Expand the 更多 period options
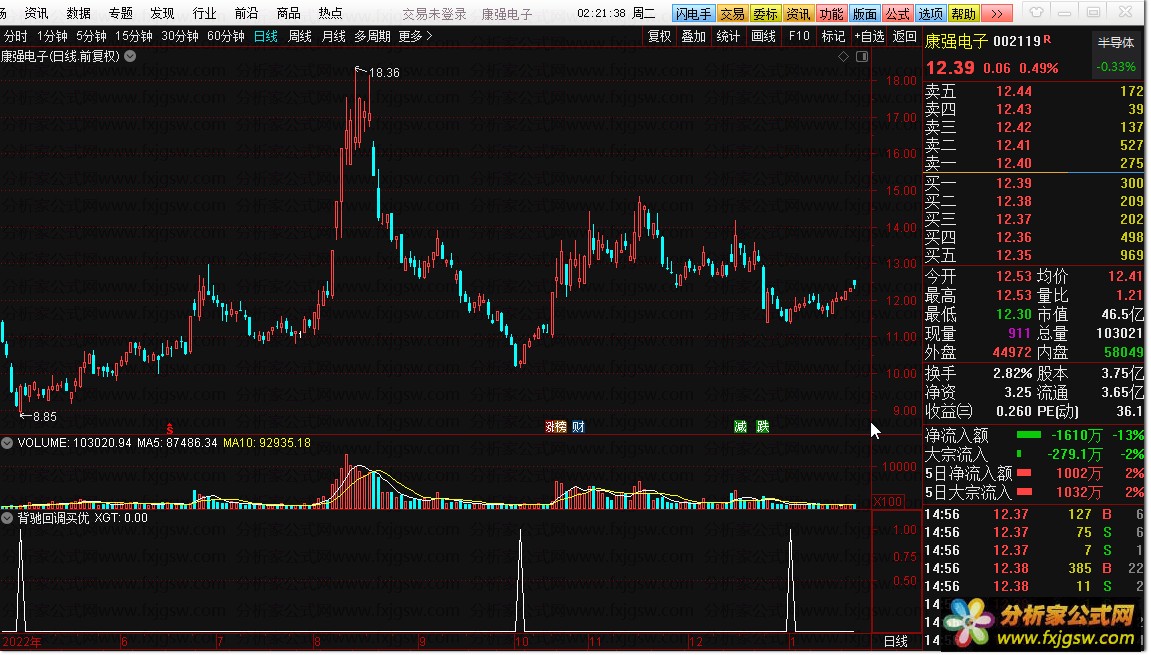The image size is (1151, 655). [415, 36]
